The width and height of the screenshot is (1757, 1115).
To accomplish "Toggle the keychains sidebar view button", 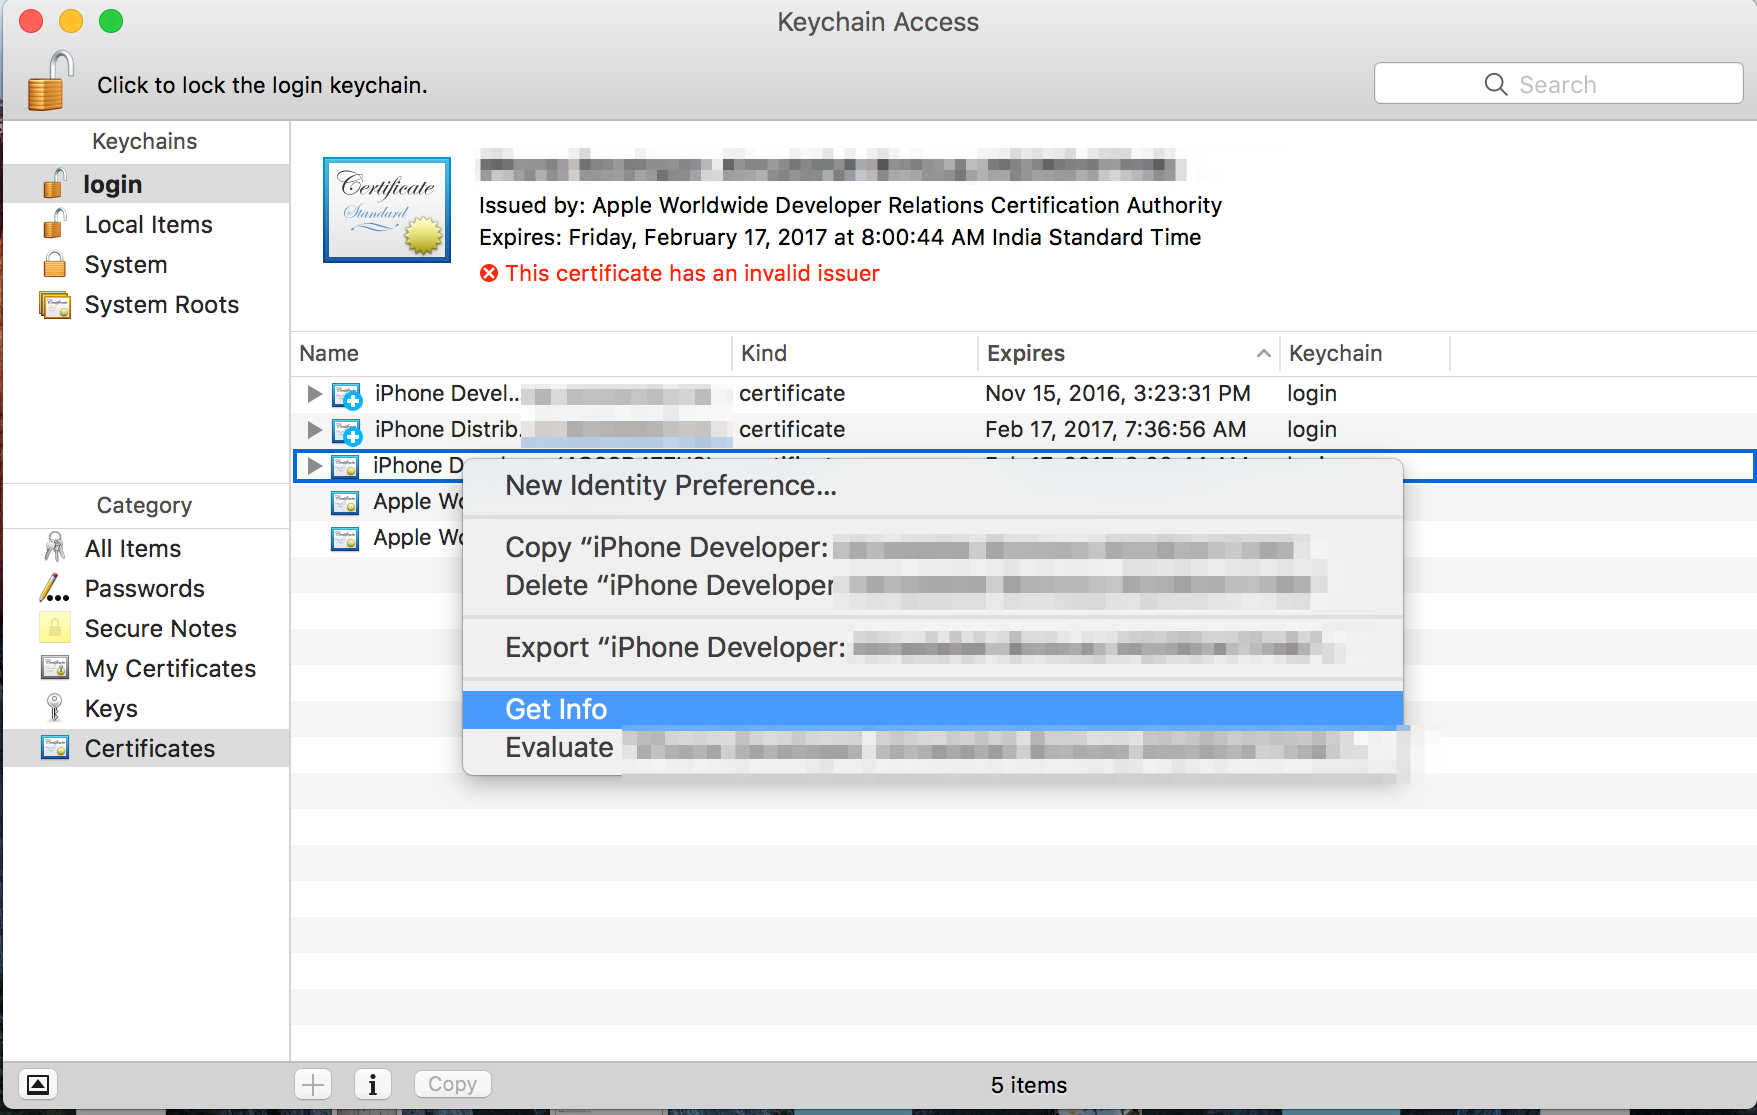I will 37,1084.
